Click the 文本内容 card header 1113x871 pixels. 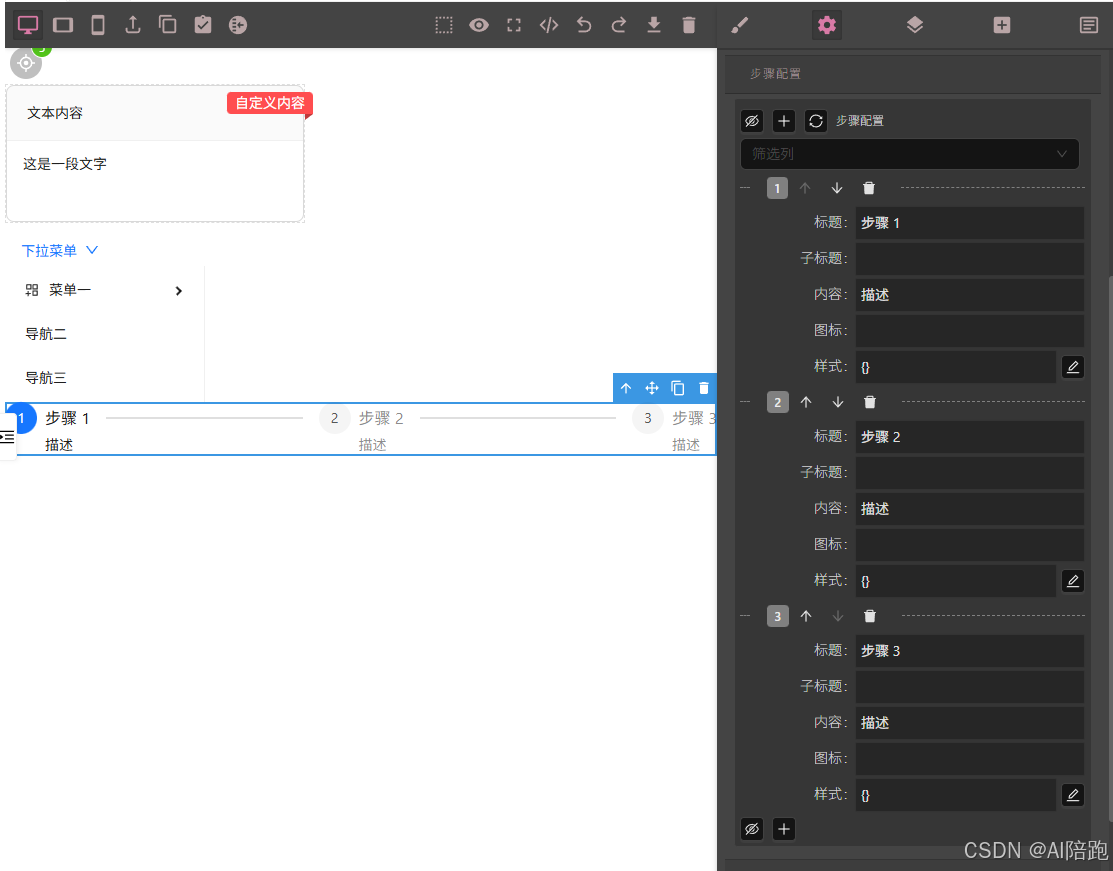[155, 114]
